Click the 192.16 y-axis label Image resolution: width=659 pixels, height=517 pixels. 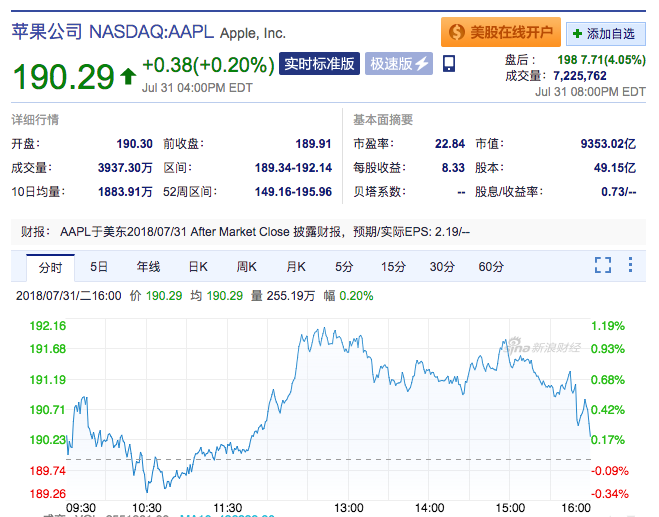pos(47,326)
